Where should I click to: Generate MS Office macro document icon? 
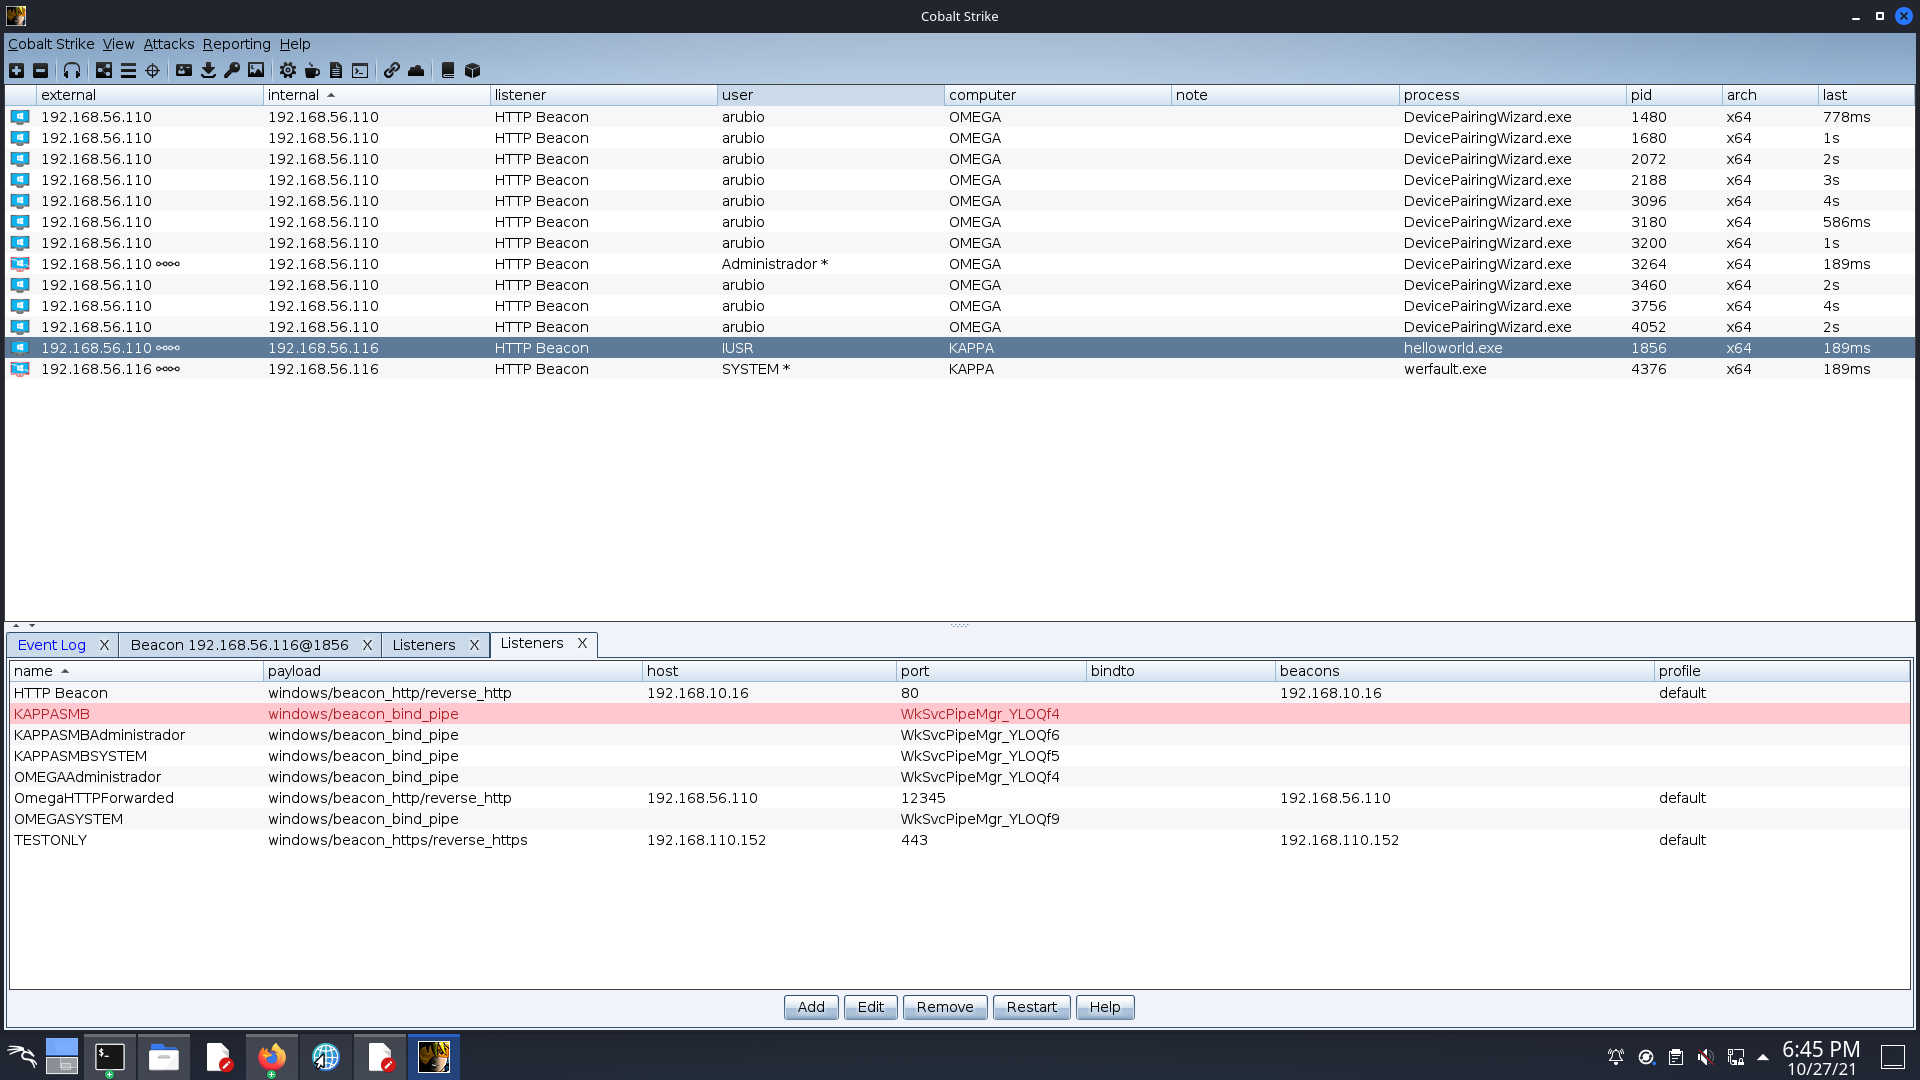336,70
